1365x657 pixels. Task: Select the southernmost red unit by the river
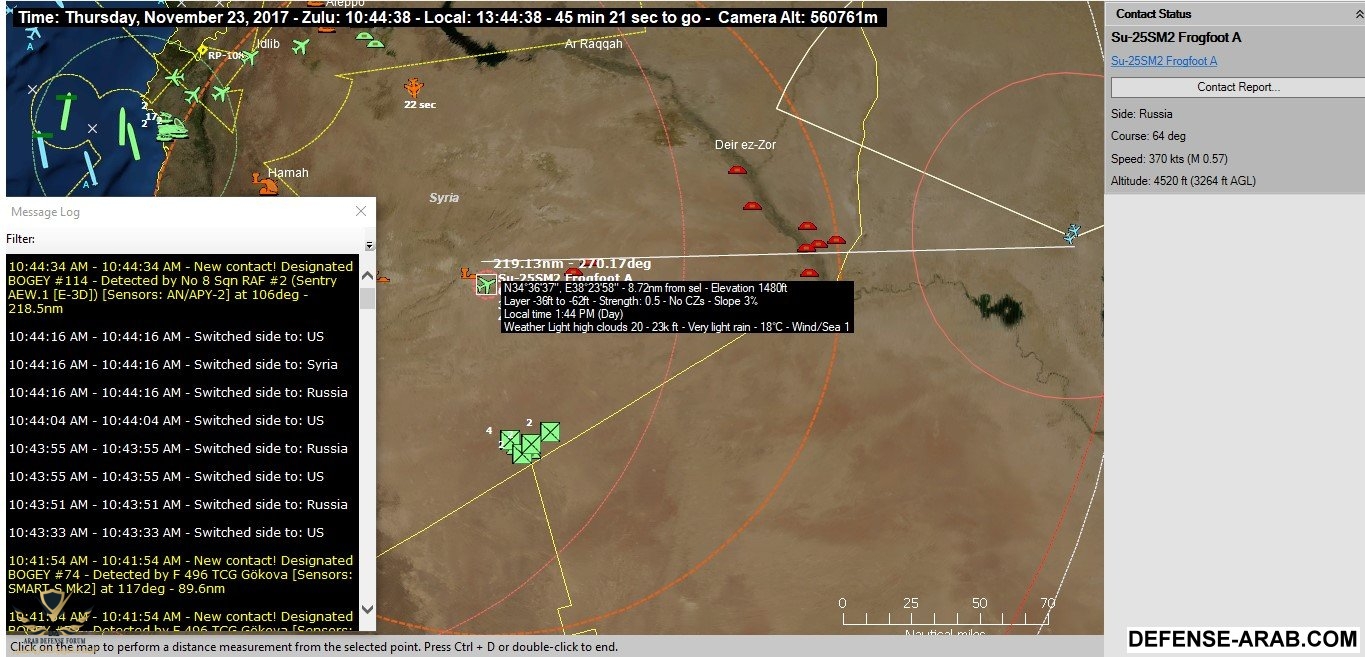pos(809,273)
